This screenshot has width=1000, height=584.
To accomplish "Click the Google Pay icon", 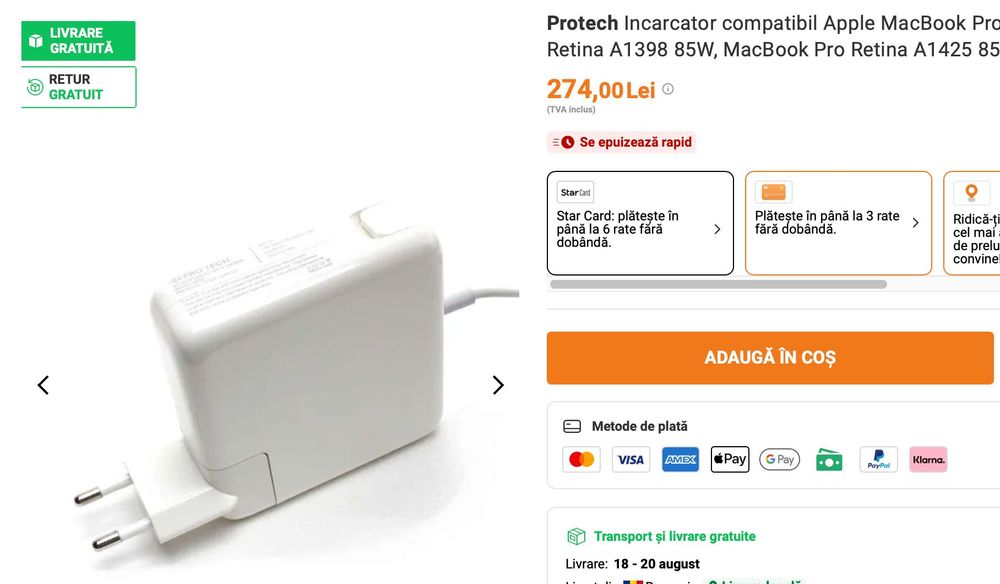I will [x=779, y=460].
